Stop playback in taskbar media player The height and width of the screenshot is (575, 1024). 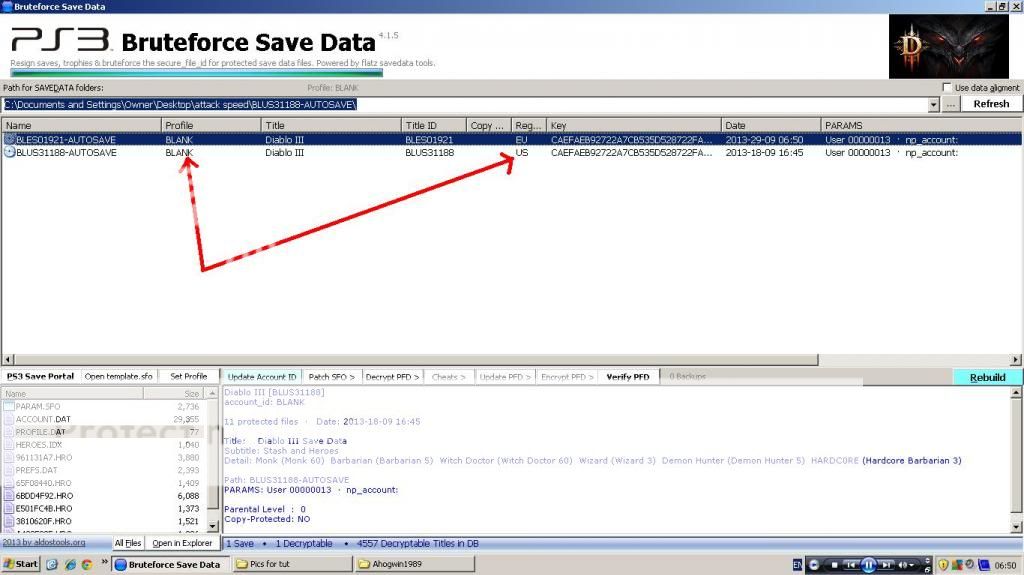(x=835, y=565)
